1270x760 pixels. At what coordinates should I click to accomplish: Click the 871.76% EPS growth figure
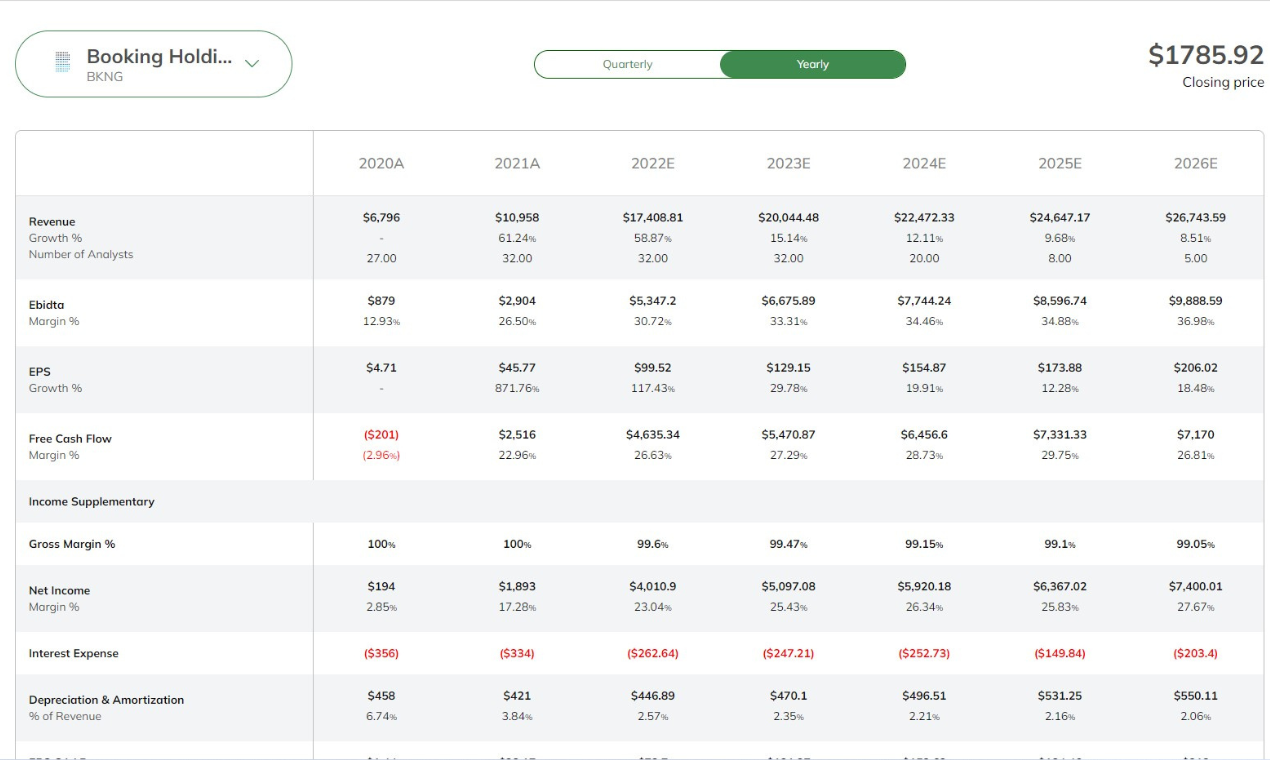[x=517, y=388]
